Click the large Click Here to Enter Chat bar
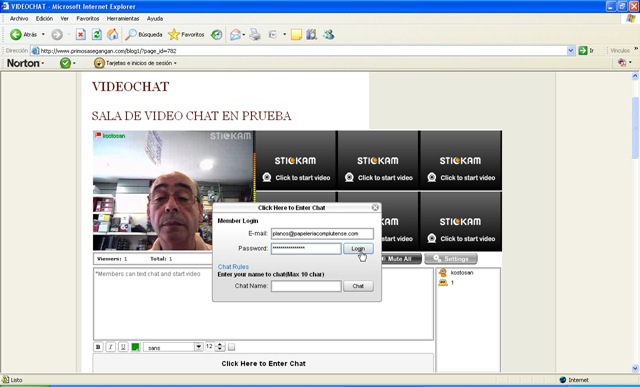Viewport: 640px width, 387px height. tap(263, 363)
